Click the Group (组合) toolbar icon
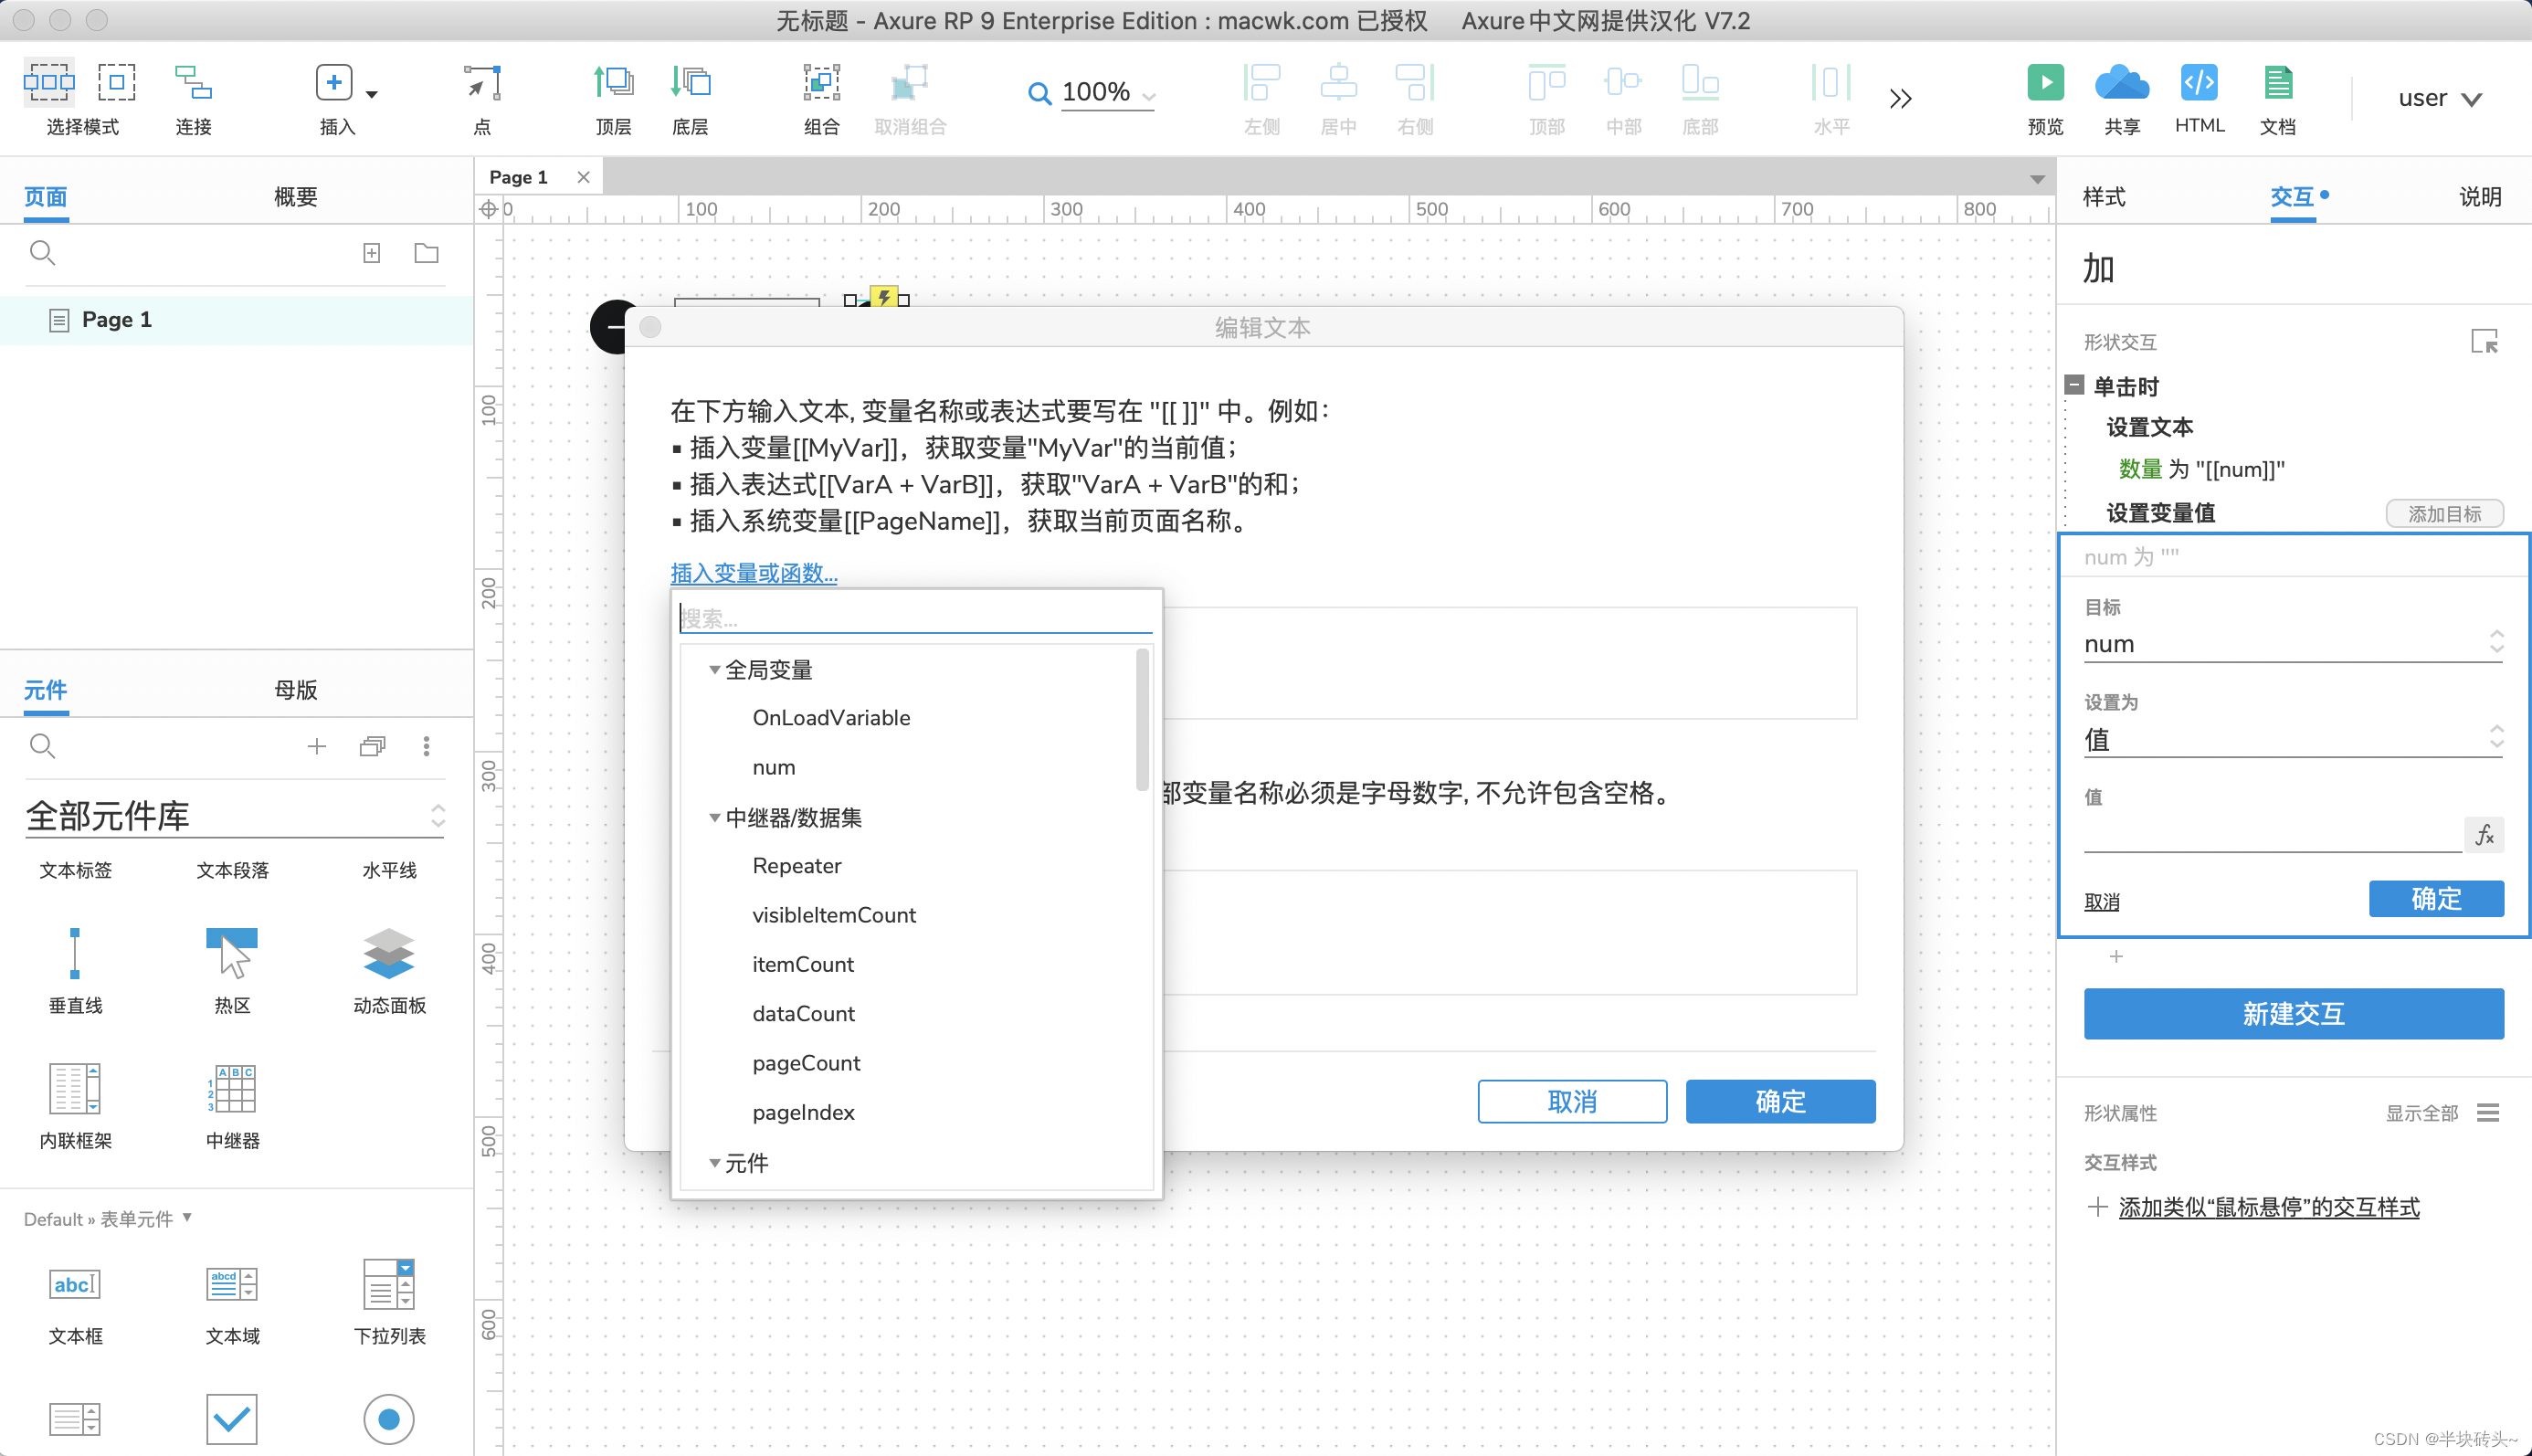 pos(821,82)
